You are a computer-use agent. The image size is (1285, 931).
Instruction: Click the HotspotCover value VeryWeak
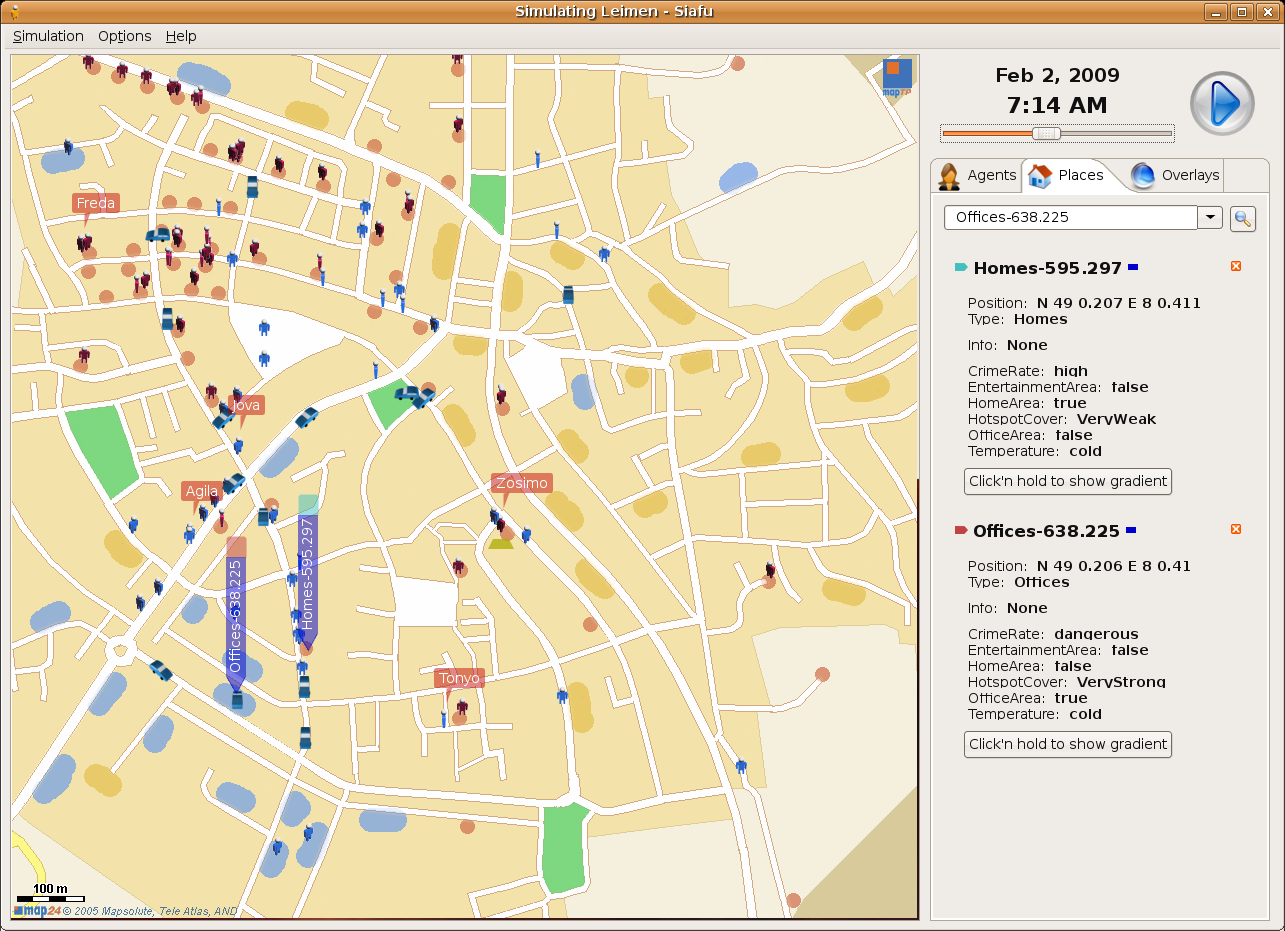tap(1116, 419)
